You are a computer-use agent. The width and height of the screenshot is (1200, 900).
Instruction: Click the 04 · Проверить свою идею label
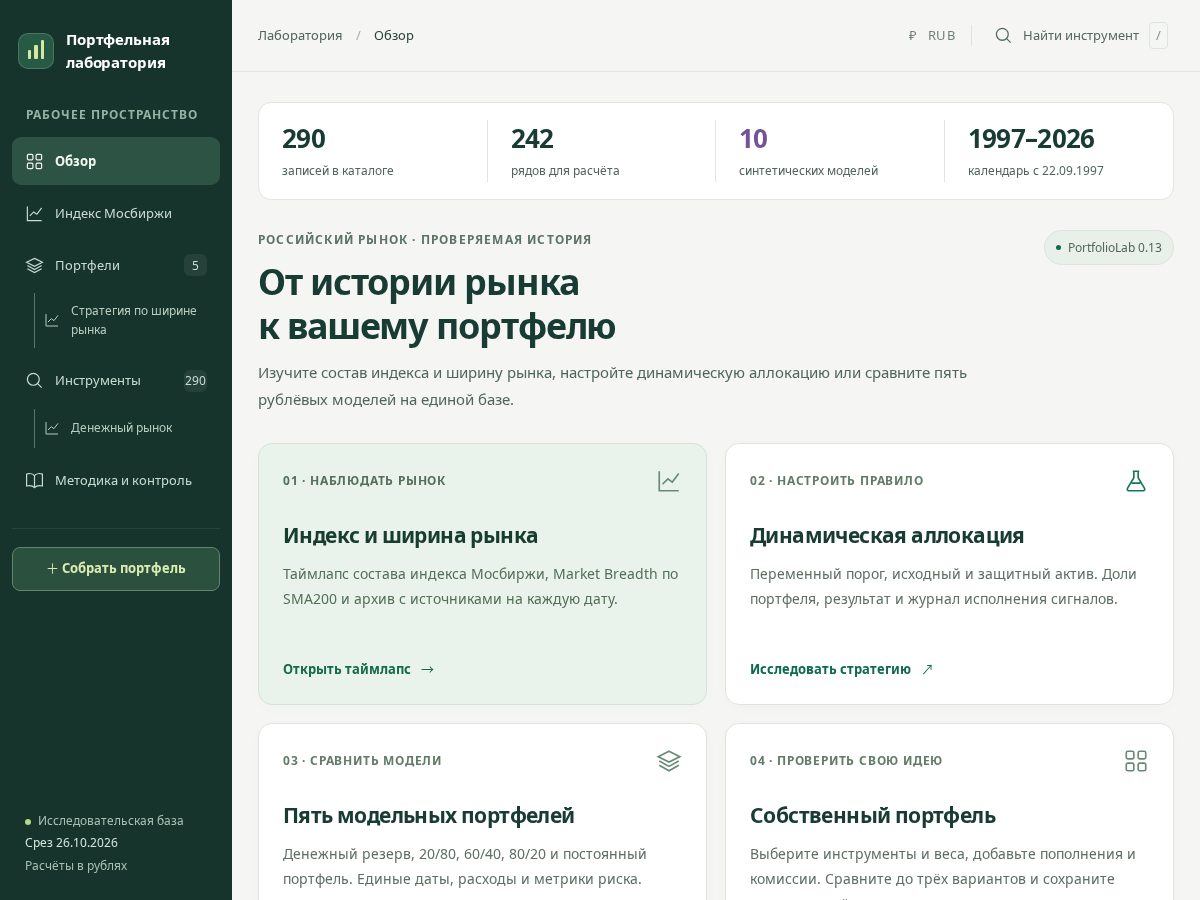[846, 761]
